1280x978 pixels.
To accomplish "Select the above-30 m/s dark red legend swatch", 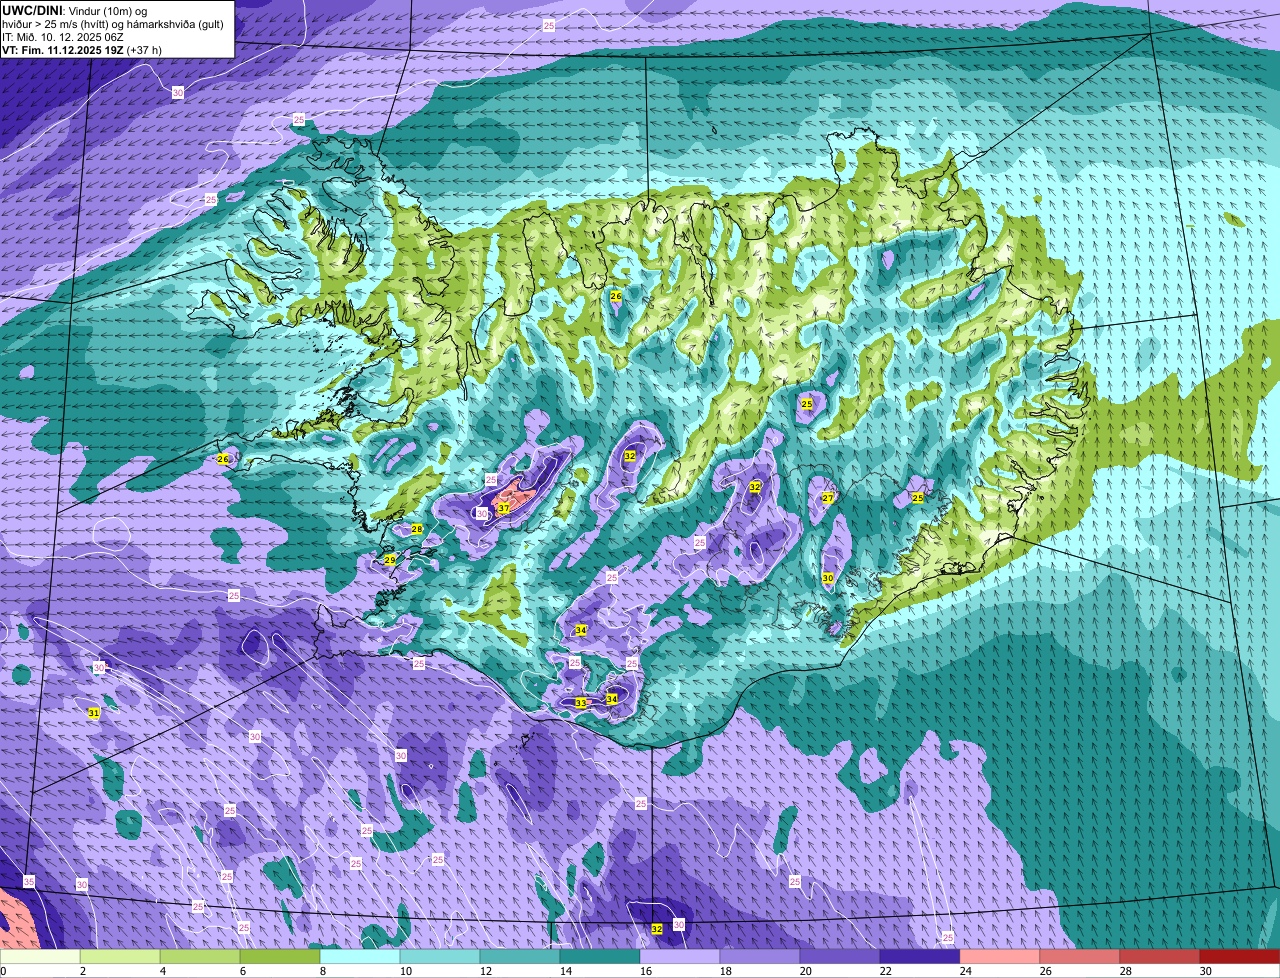I will pyautogui.click(x=1240, y=956).
